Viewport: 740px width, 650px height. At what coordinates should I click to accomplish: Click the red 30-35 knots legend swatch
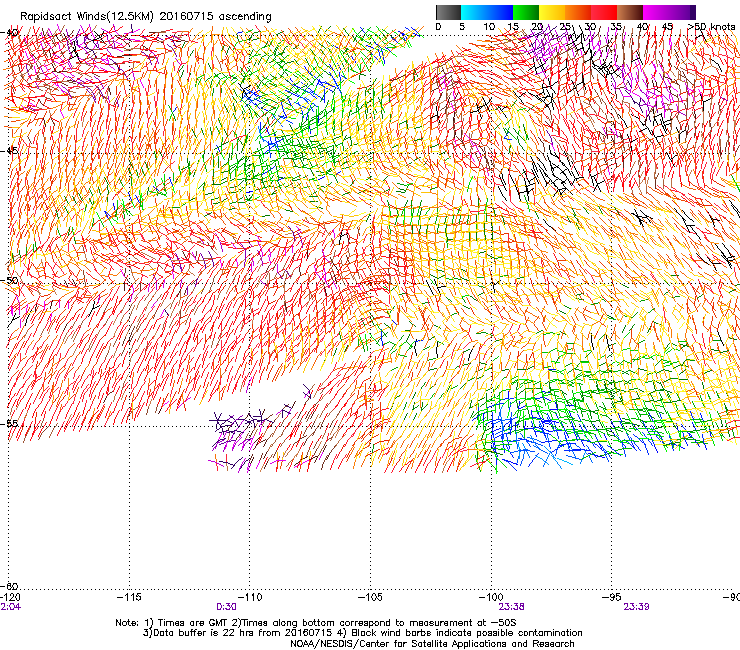[x=604, y=12]
